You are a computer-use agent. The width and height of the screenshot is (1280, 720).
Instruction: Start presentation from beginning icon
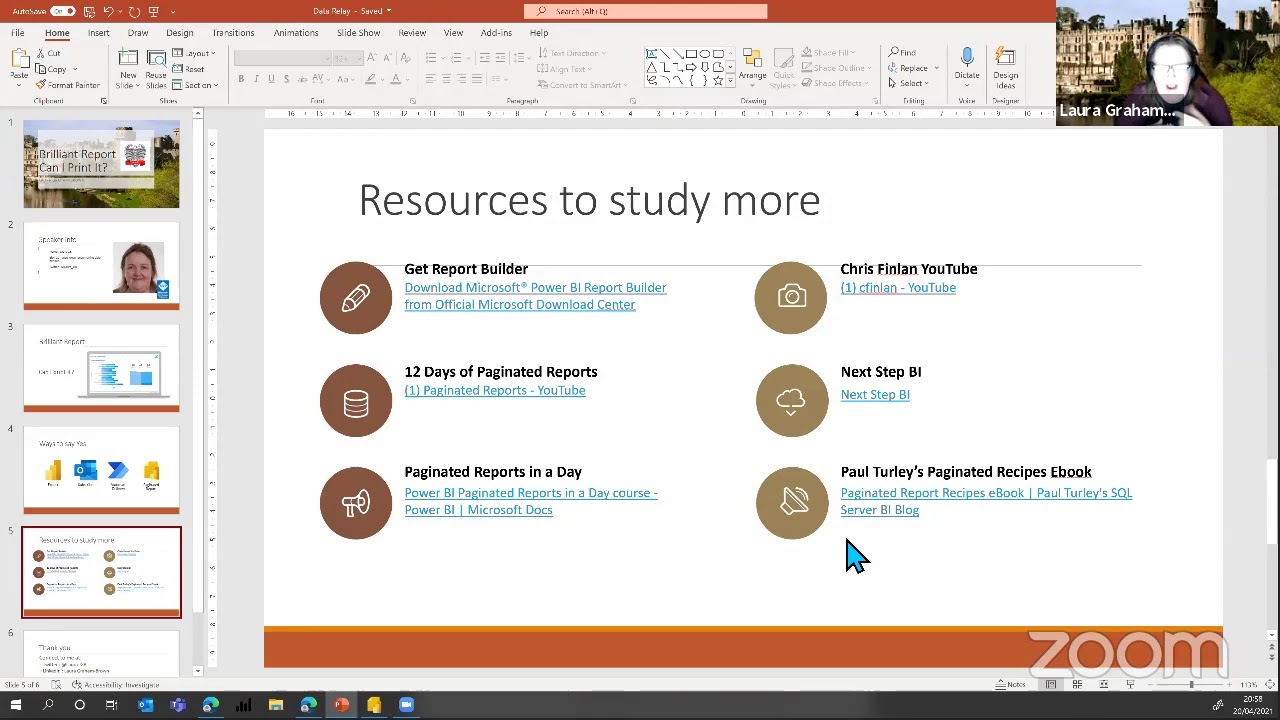click(x=154, y=11)
